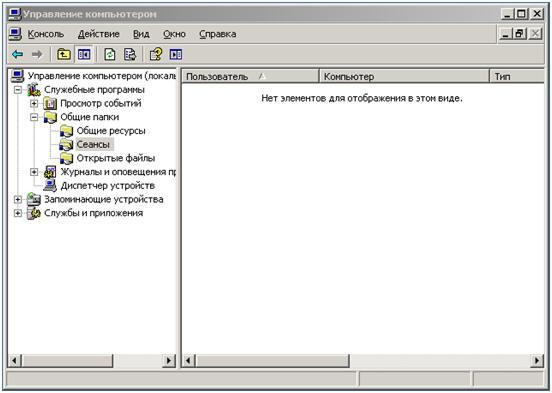Restore the inner console child window
Screen dimensions: 552x393
(519, 34)
